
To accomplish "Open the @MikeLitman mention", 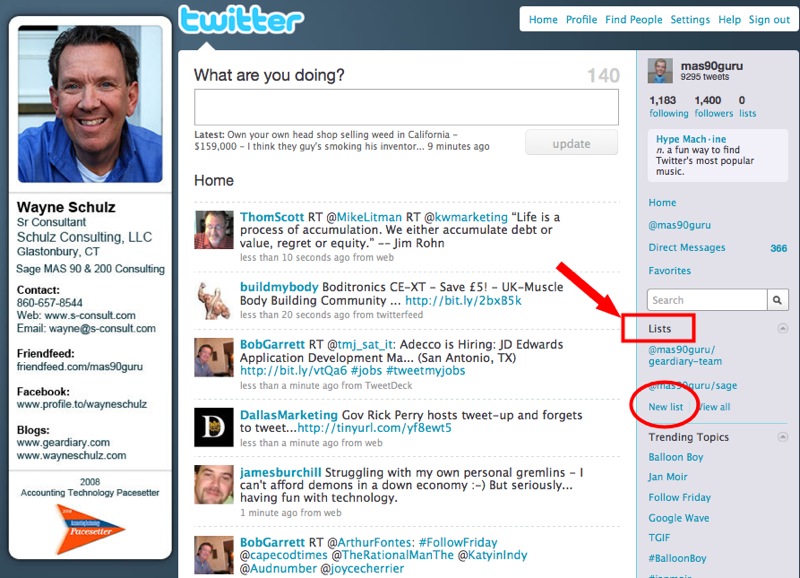I will click(x=364, y=217).
